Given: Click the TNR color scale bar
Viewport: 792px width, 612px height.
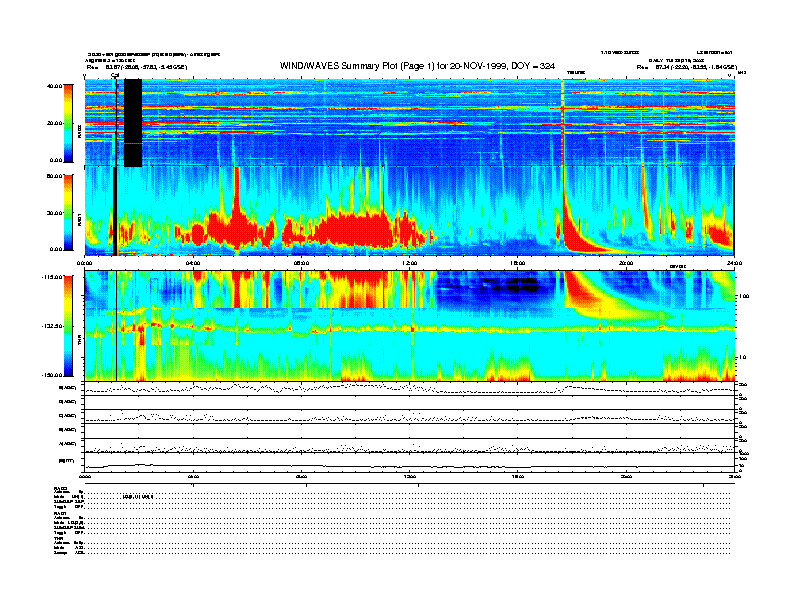Looking at the screenshot, I should tap(69, 326).
